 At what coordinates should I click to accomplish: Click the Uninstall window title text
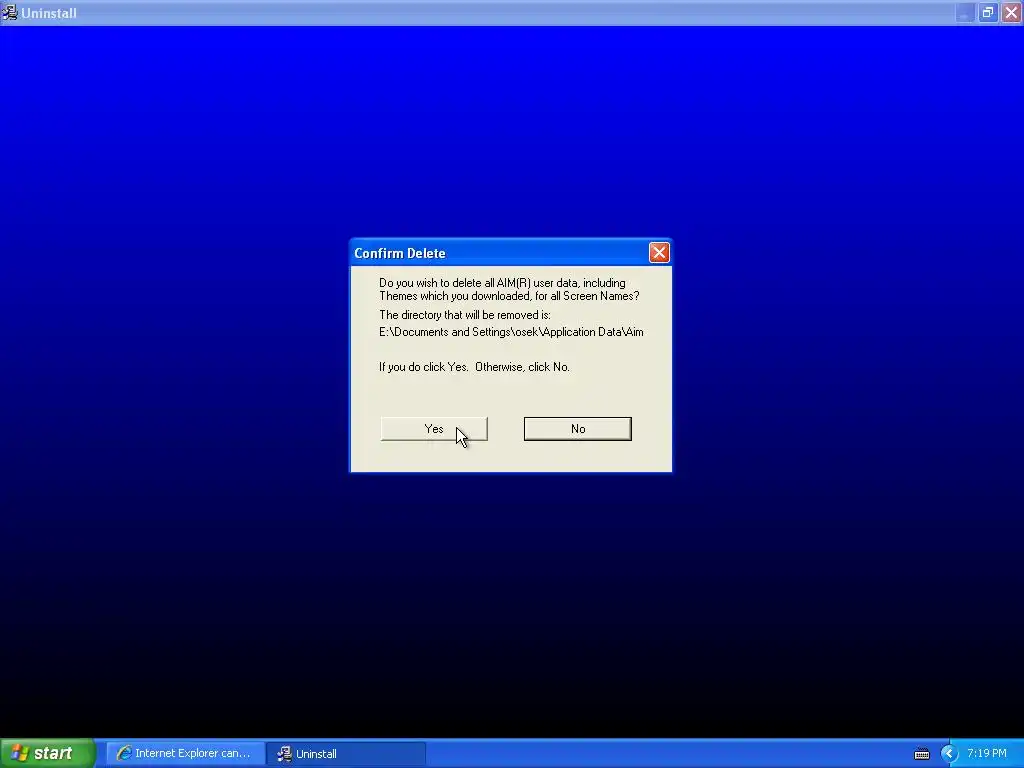point(49,13)
